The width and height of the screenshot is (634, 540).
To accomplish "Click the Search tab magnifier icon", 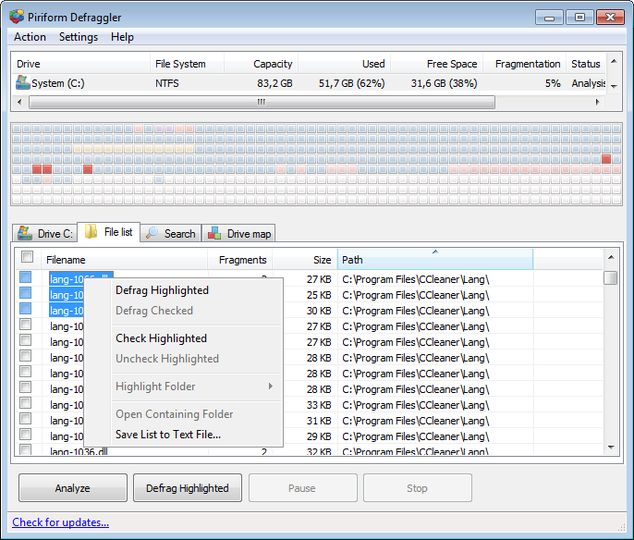I will 152,234.
